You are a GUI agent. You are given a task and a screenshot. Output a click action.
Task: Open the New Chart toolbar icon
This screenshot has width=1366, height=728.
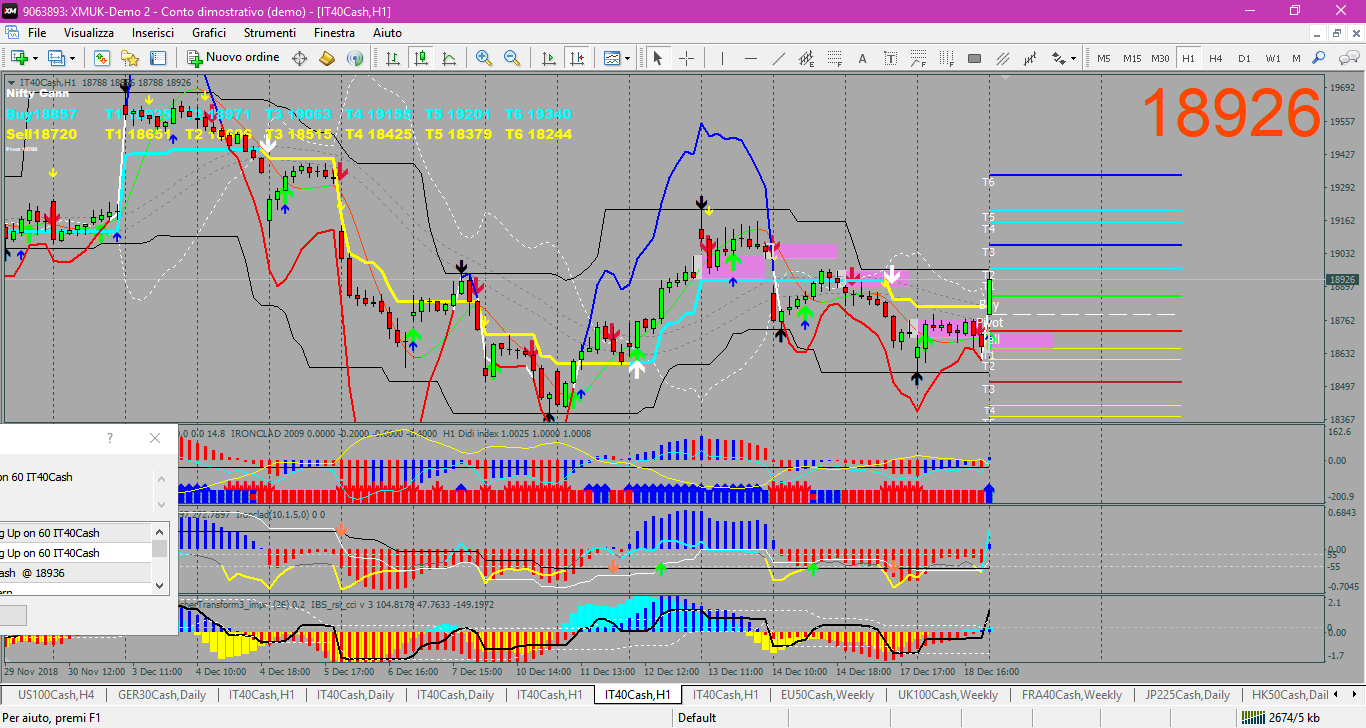pyautogui.click(x=18, y=58)
